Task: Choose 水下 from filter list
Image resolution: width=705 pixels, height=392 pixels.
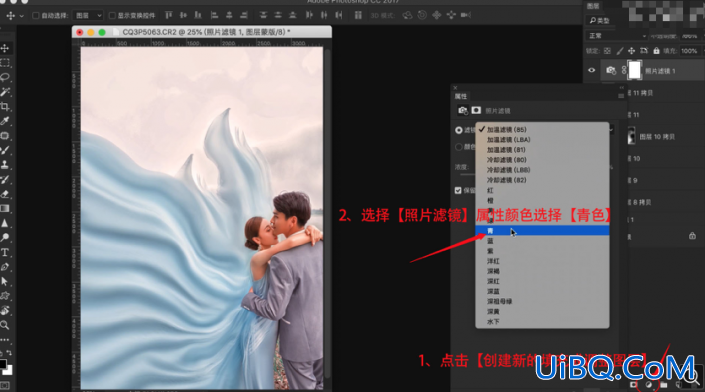Action: 542,321
